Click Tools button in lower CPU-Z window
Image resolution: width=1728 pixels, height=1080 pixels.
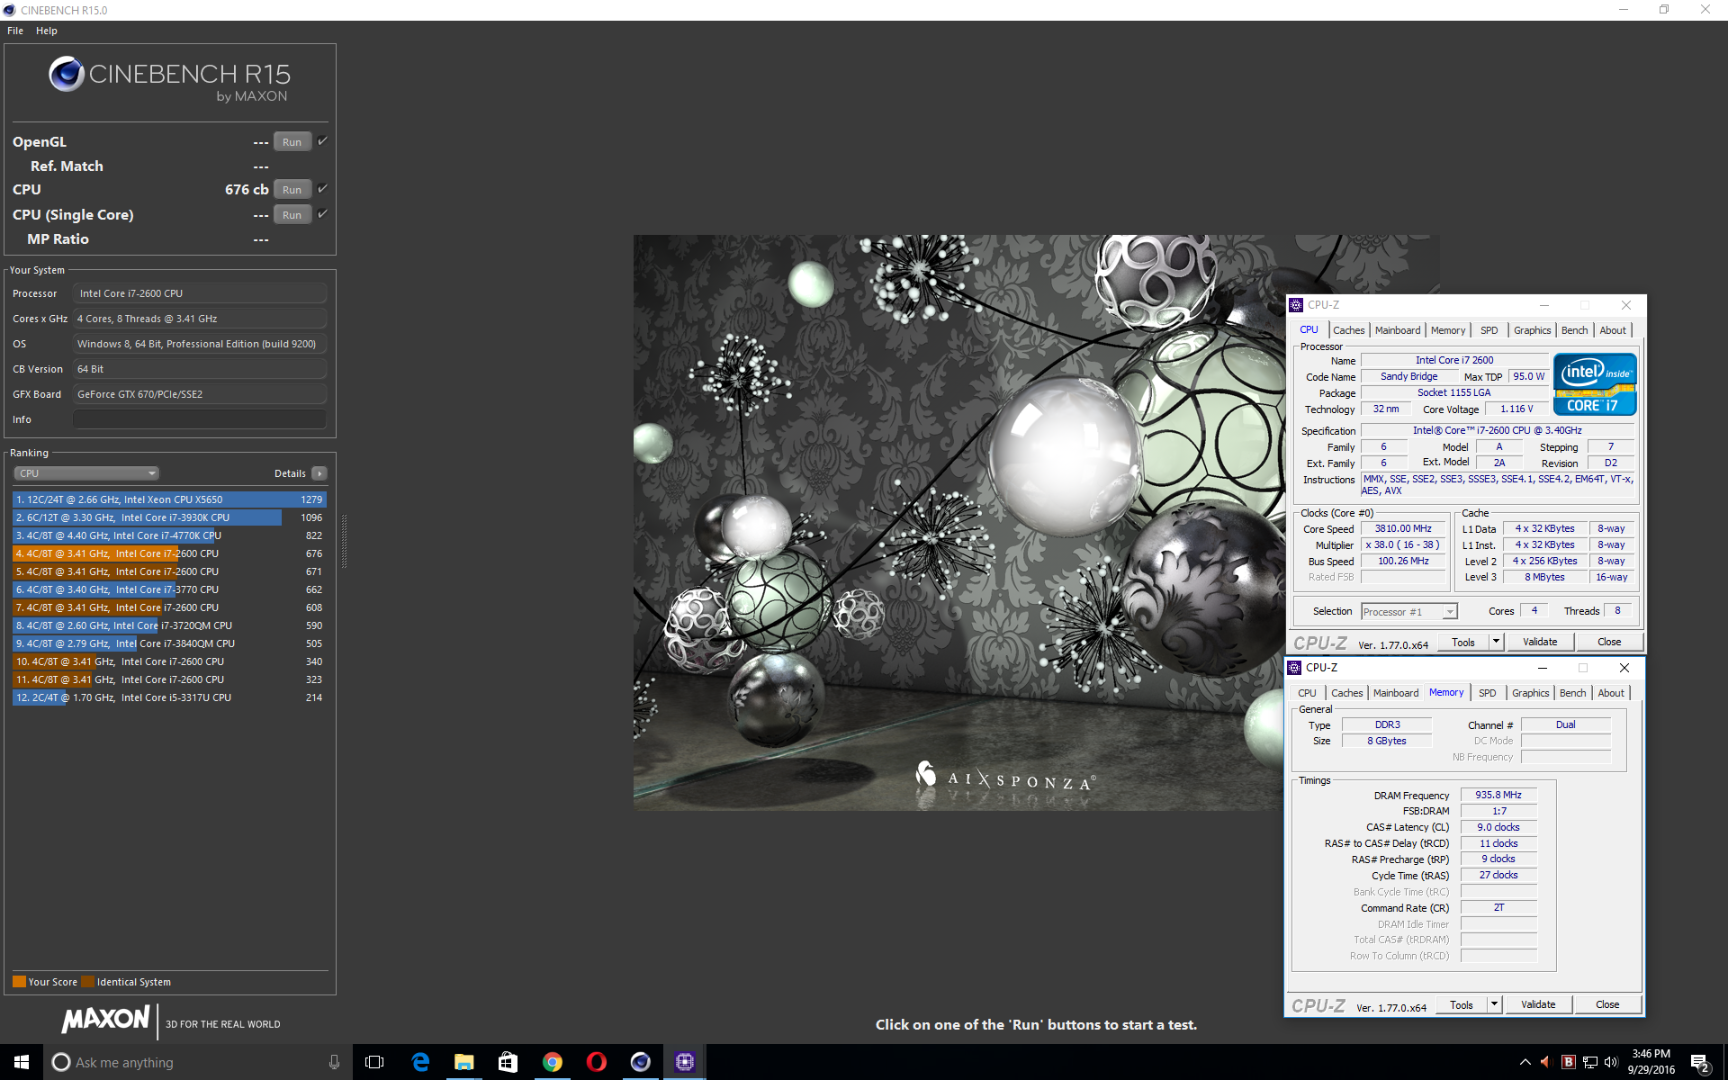click(x=1462, y=1004)
